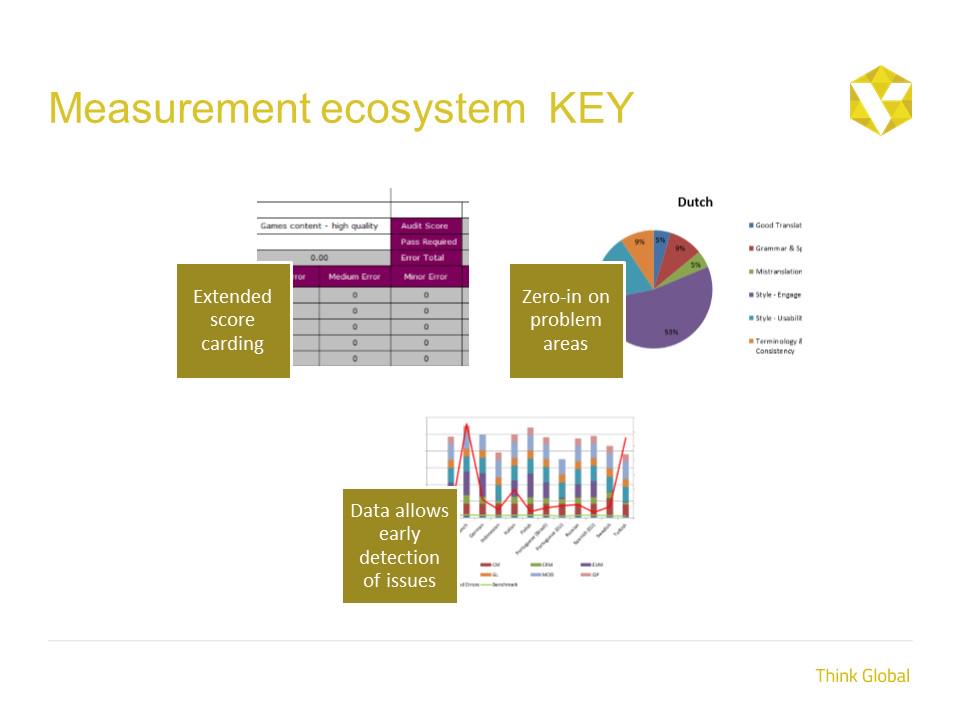Viewport: 960px width, 720px height.
Task: Select the 'Think Global' footer text
Action: click(863, 676)
